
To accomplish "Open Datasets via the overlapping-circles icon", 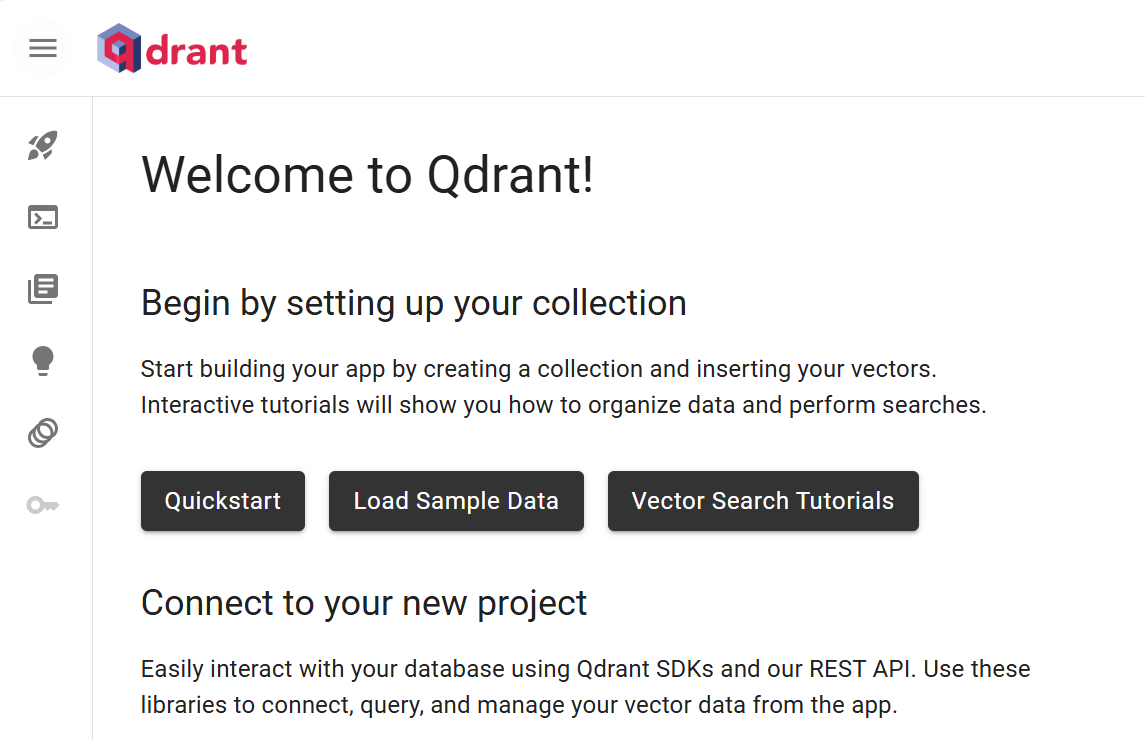I will (x=43, y=432).
